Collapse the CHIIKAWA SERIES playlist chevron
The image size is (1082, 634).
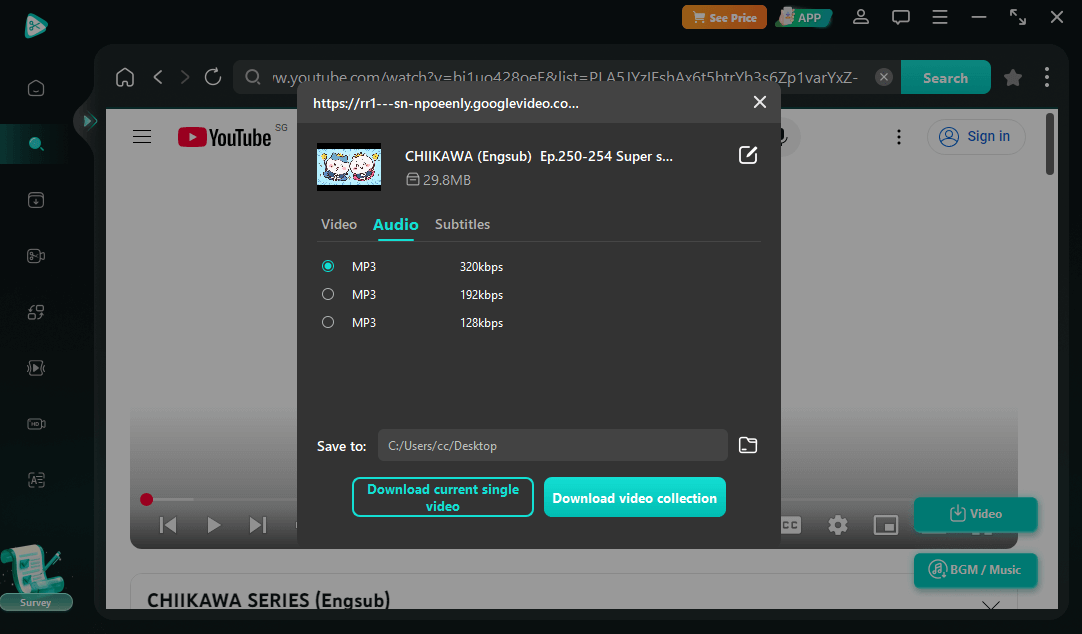click(x=991, y=605)
